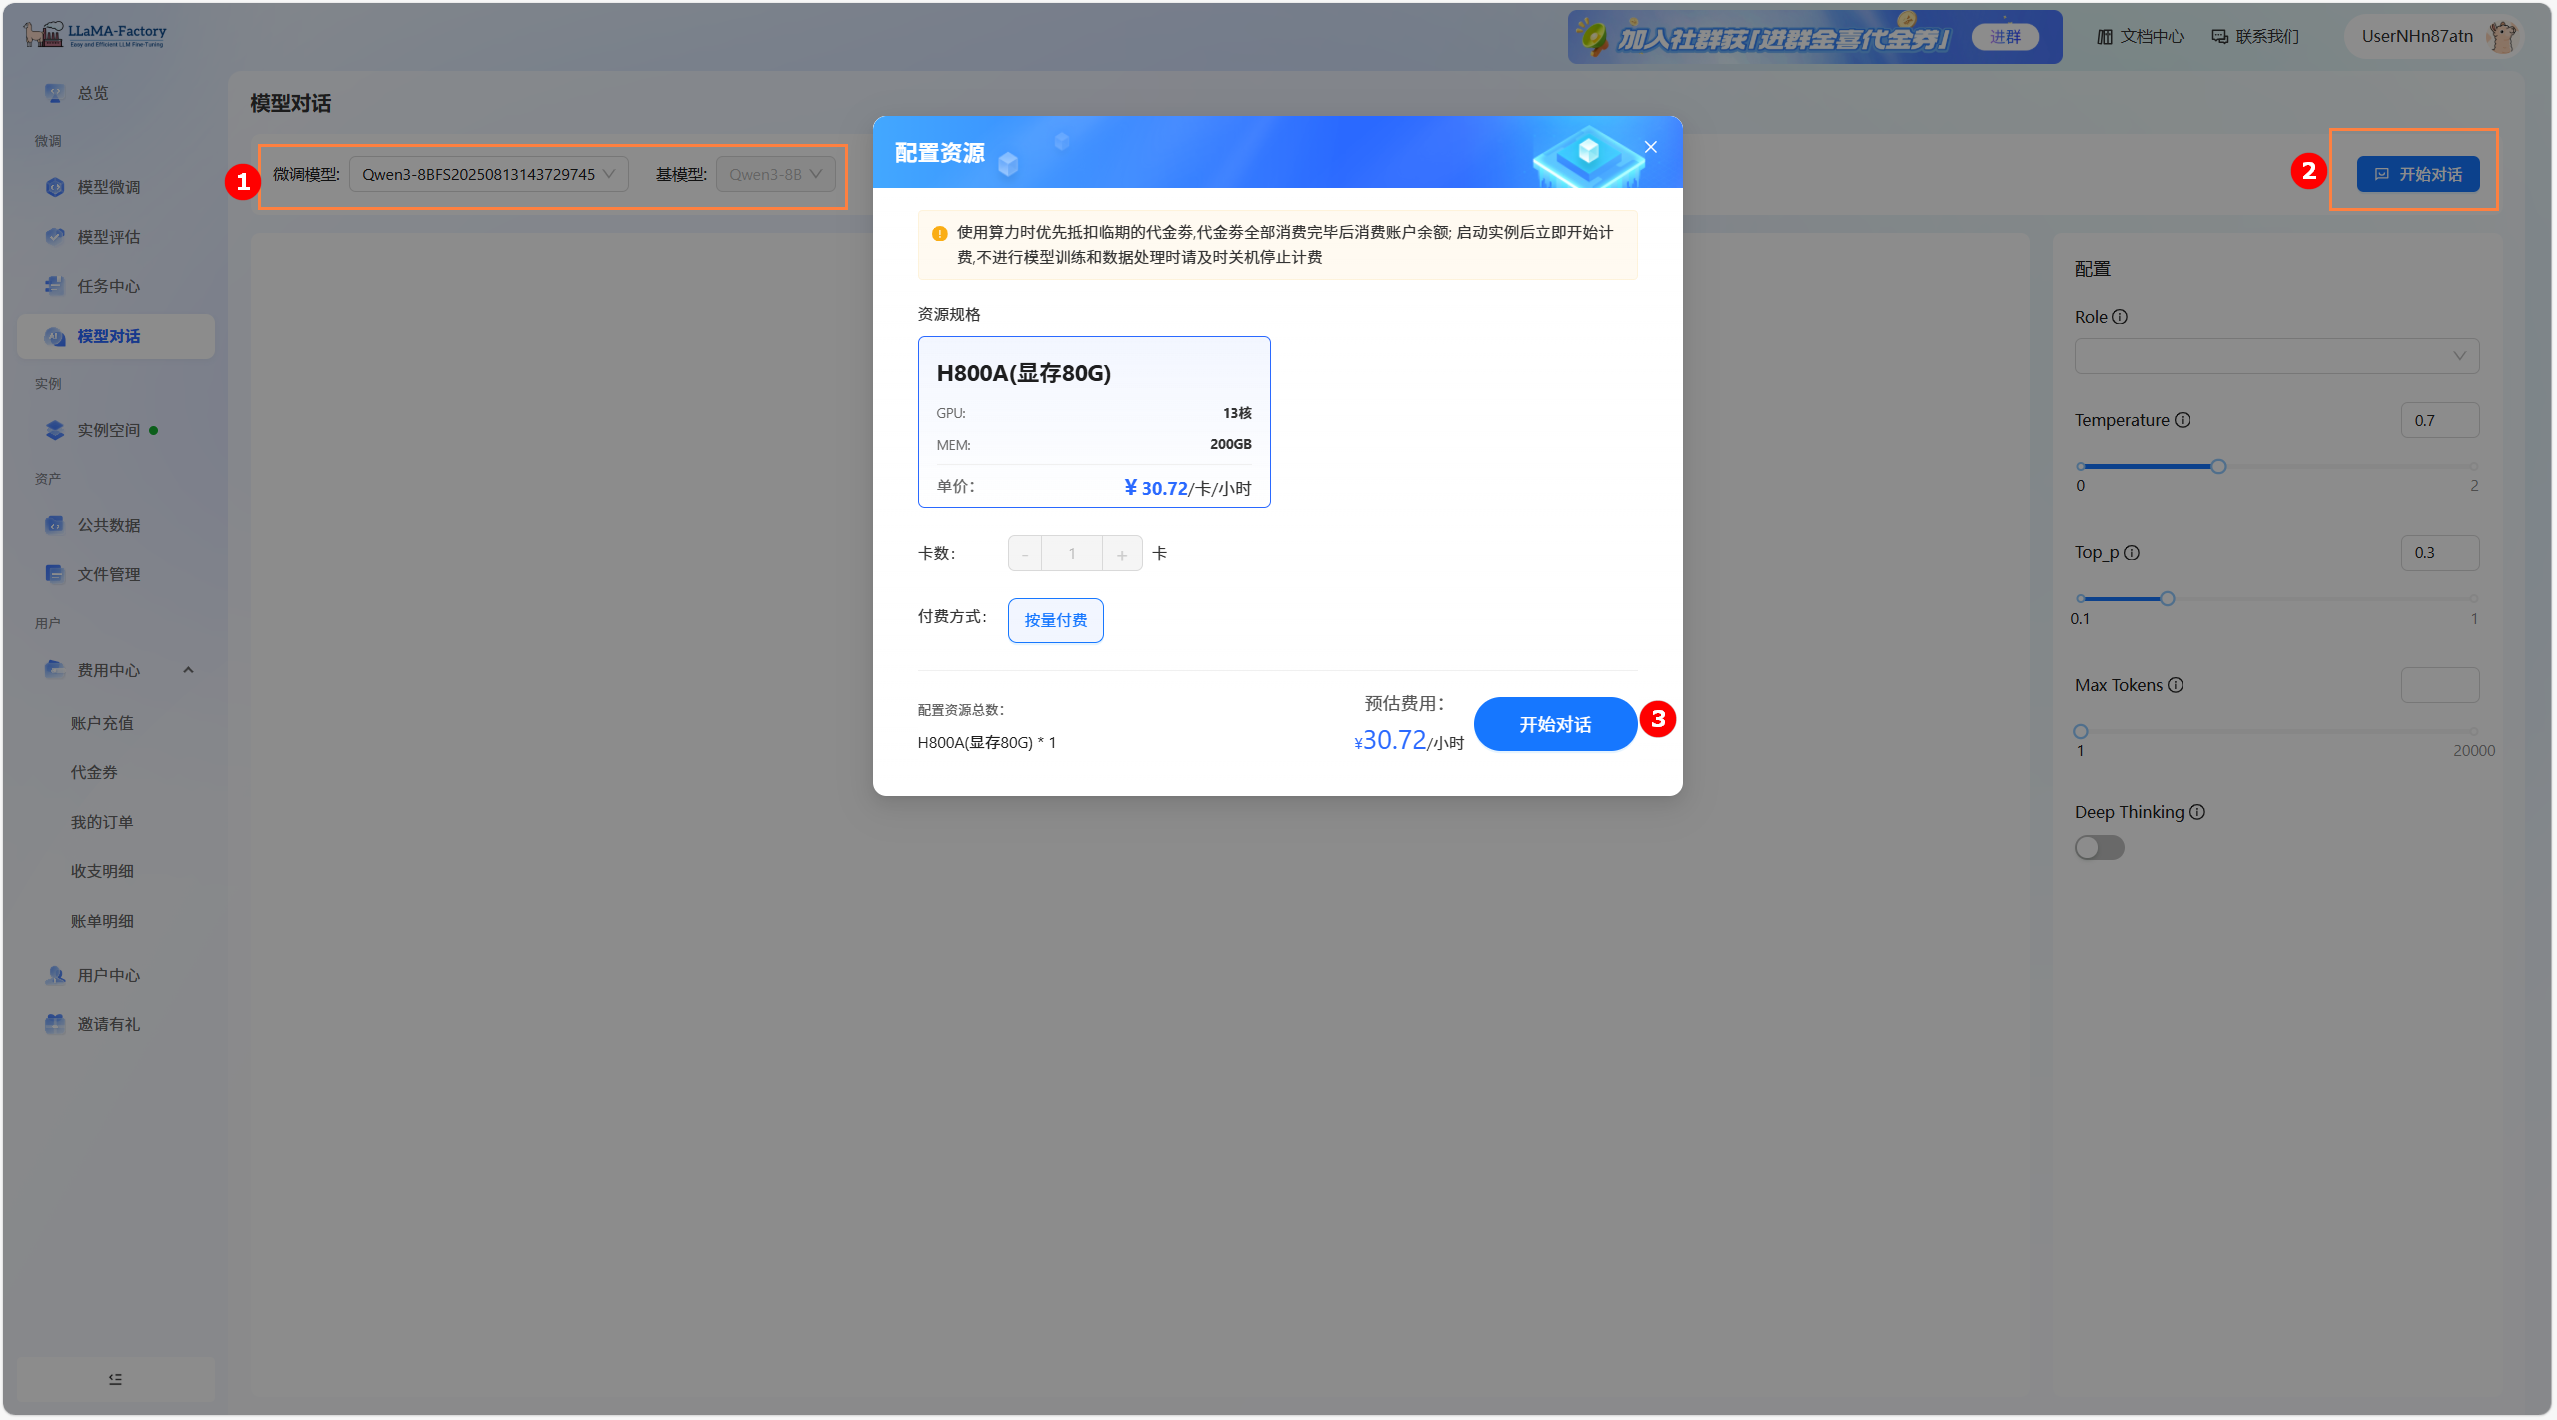Image resolution: width=2557 pixels, height=1420 pixels.
Task: Collapse the 费用中心 menu section
Action: coord(188,670)
